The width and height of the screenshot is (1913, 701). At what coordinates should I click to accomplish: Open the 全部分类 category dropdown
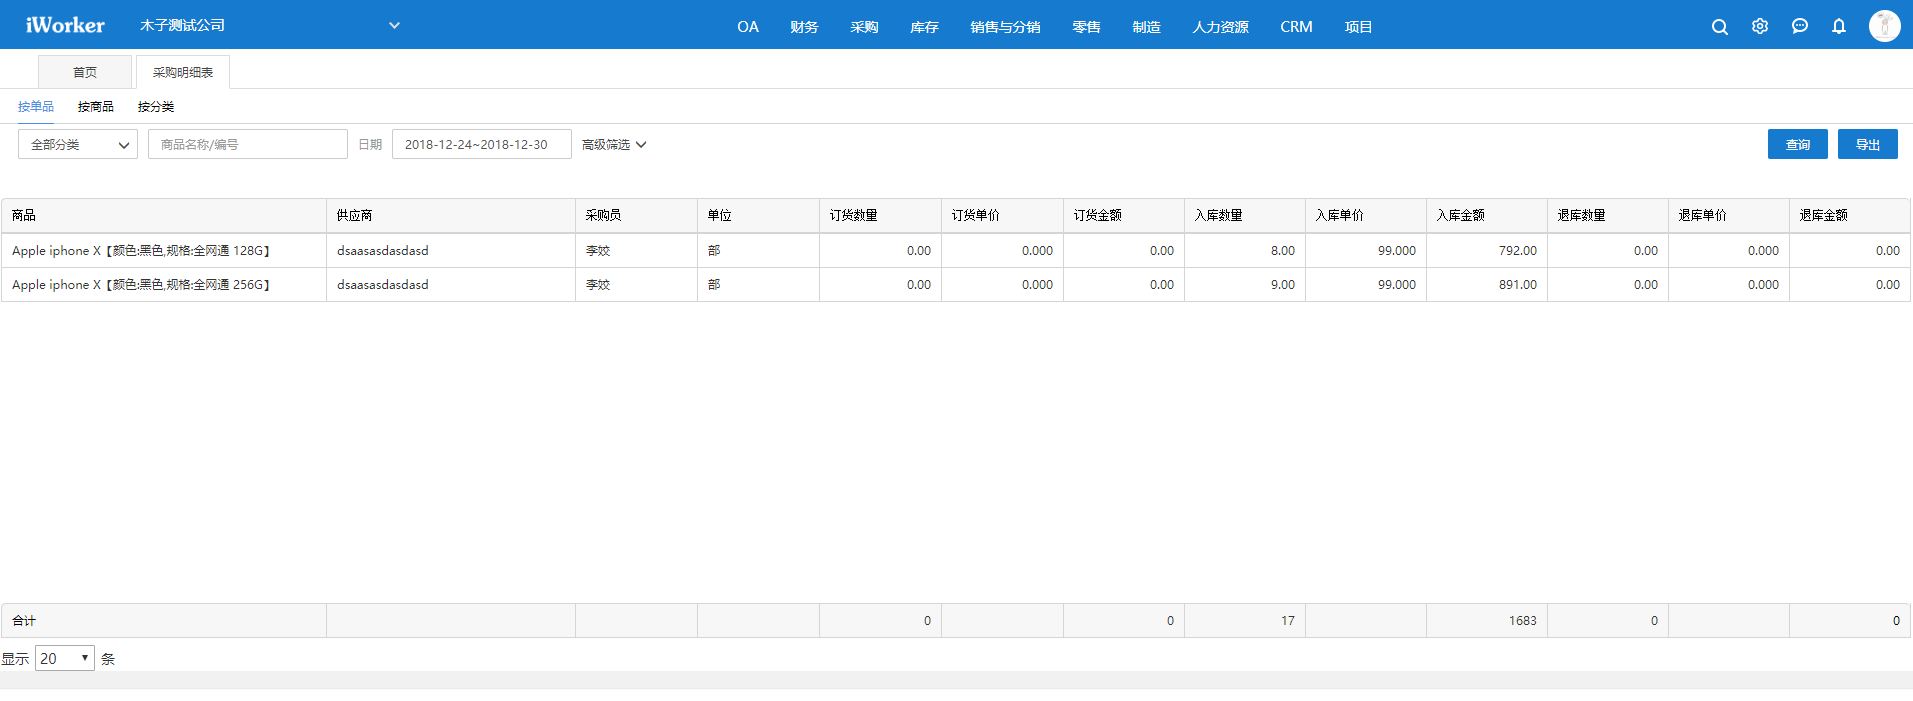pos(78,144)
